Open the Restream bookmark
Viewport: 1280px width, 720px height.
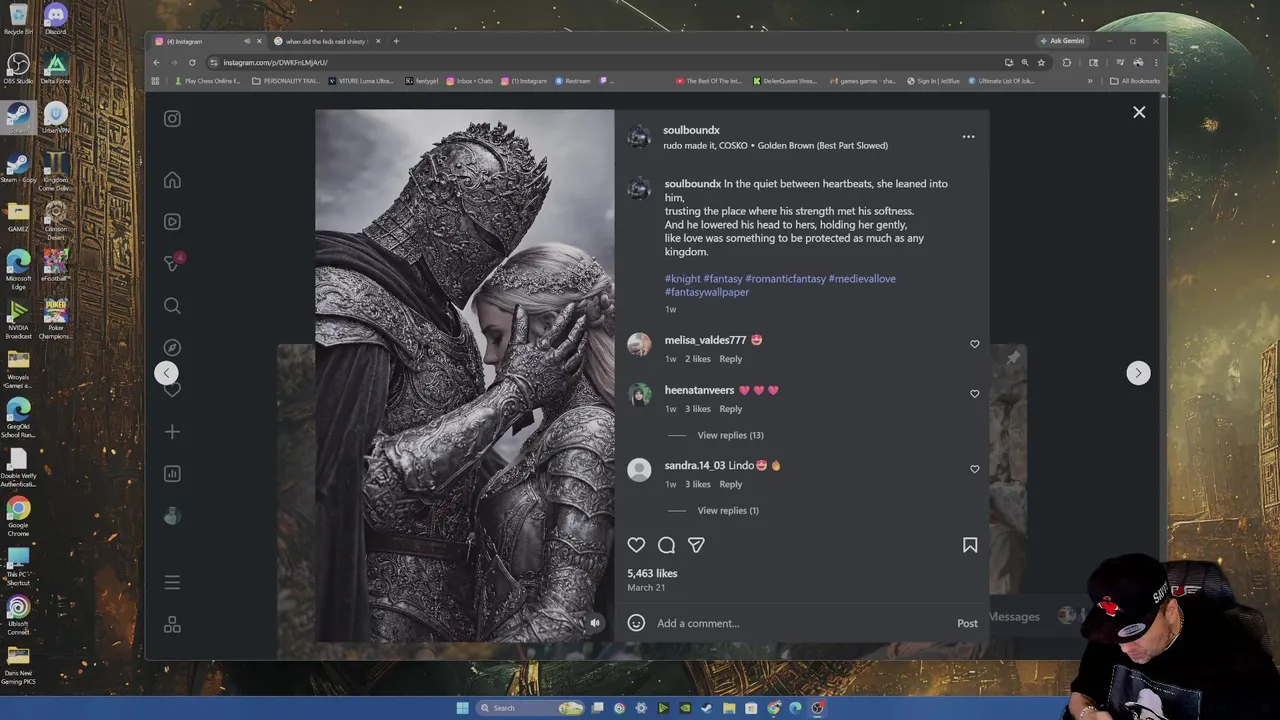pos(572,81)
